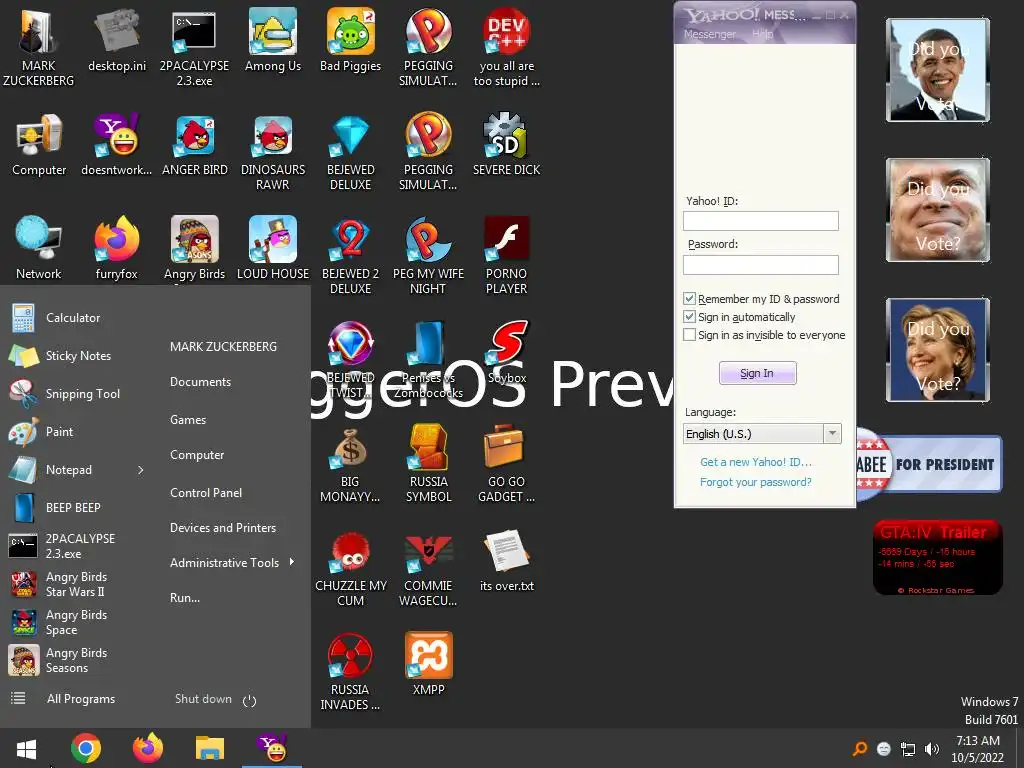Select the Soybox desktop icon
1024x768 pixels.
click(x=507, y=353)
